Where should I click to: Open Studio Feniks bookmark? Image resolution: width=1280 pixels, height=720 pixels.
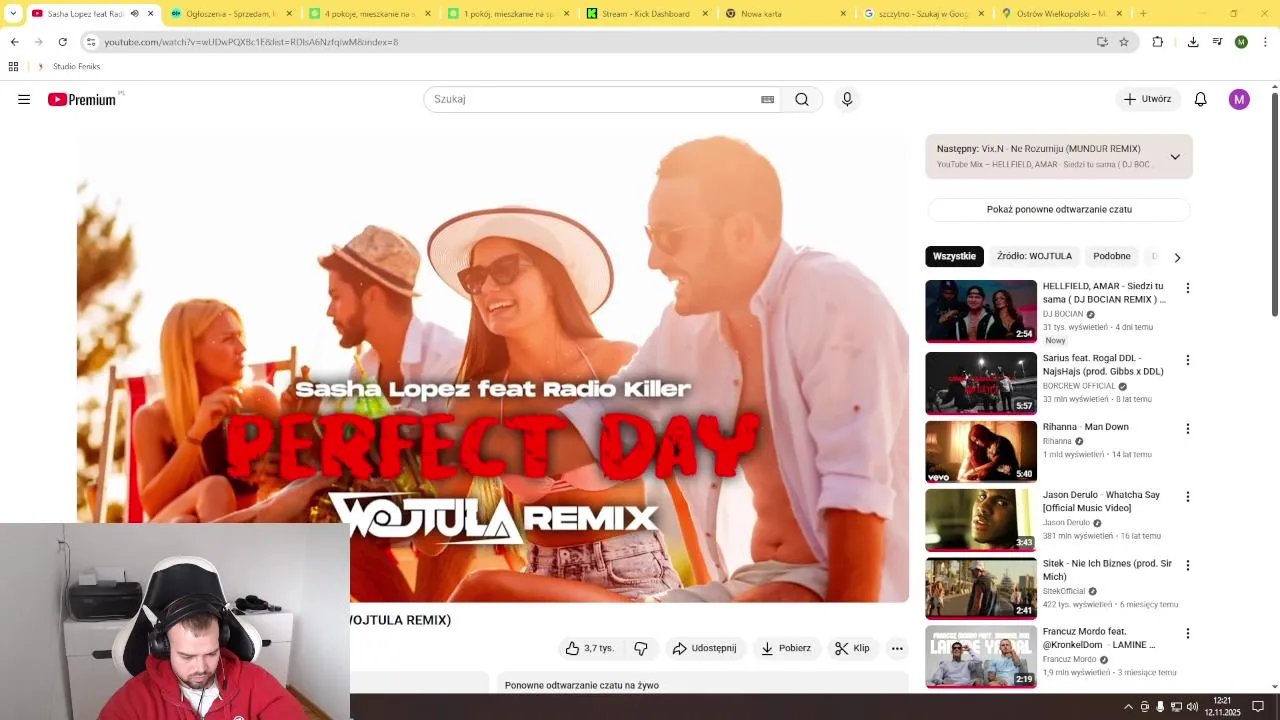pyautogui.click(x=69, y=66)
